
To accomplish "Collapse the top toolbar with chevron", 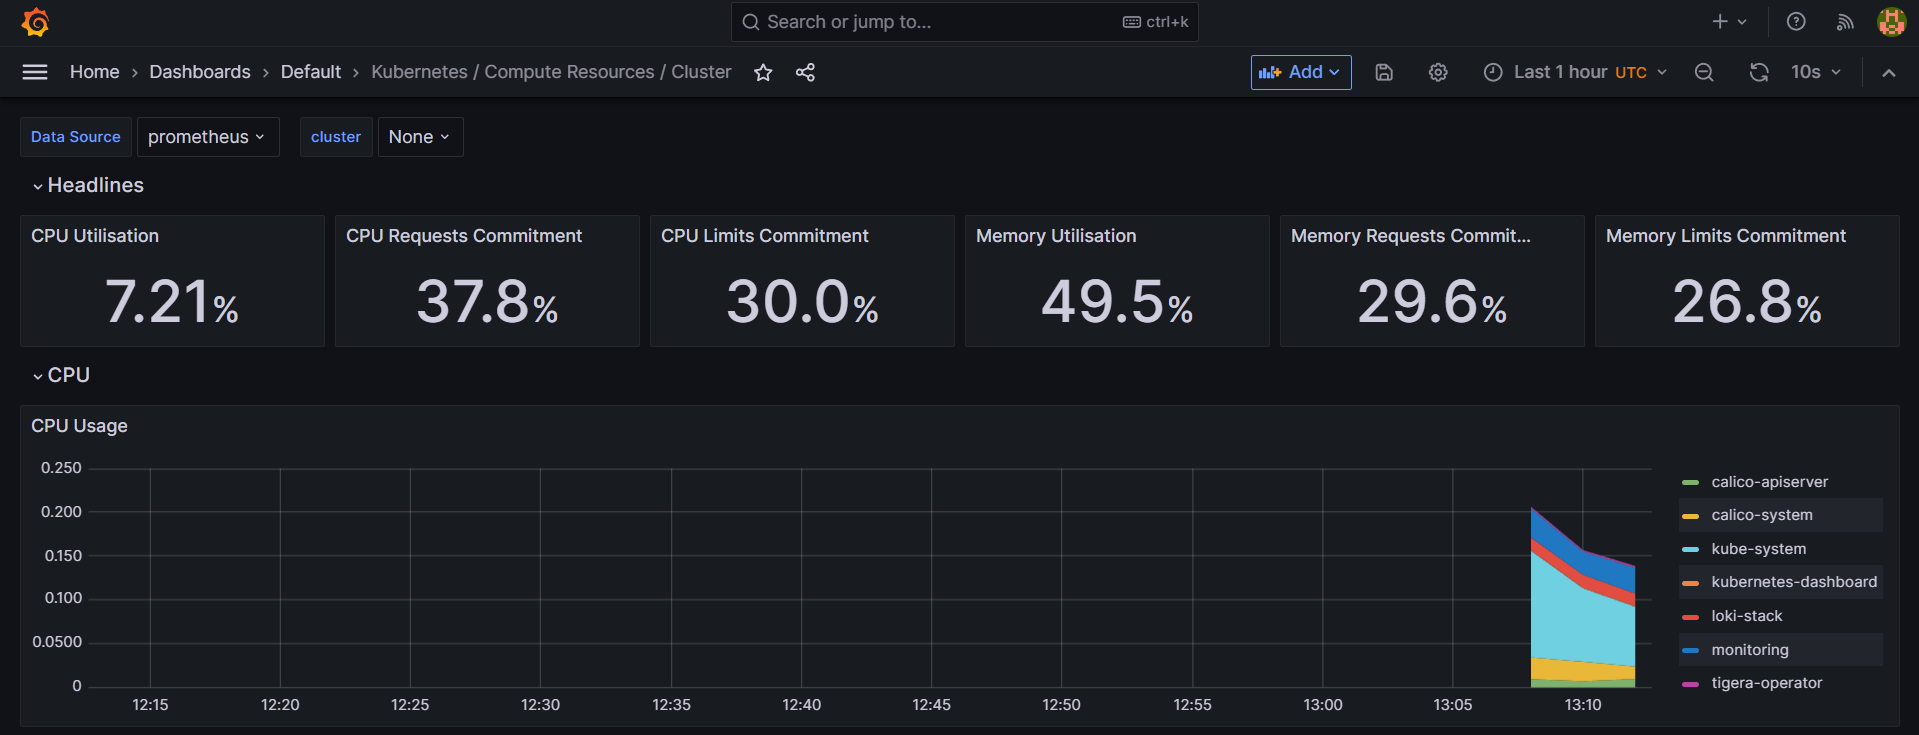I will coord(1888,72).
